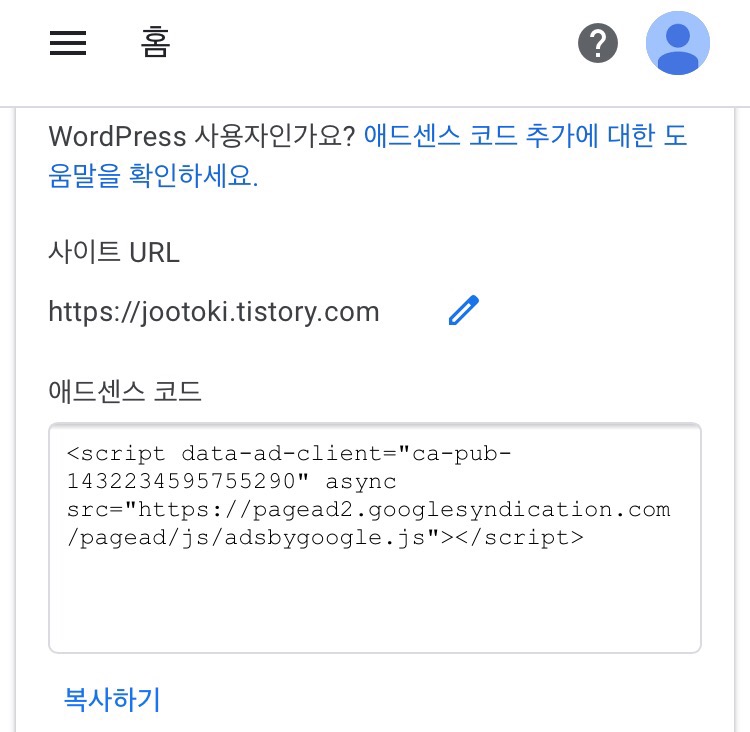Click inside the AdSense code text box
Screen dimensions: 750x732
click(x=375, y=538)
